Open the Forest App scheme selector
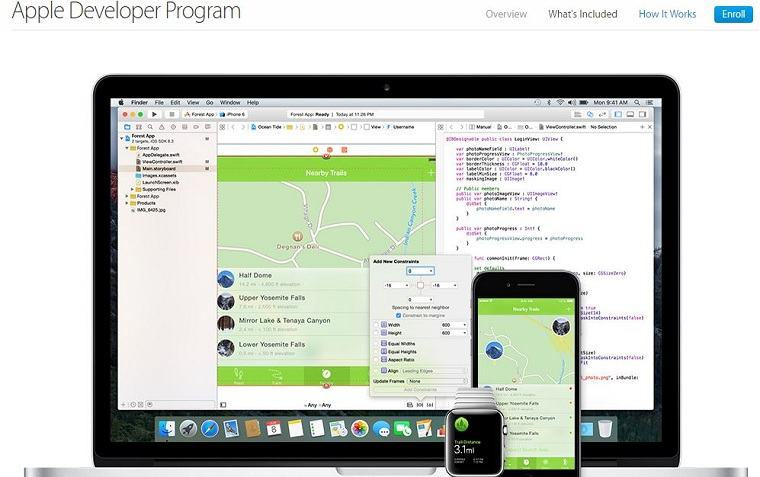This screenshot has height=477, width=760. click(199, 114)
